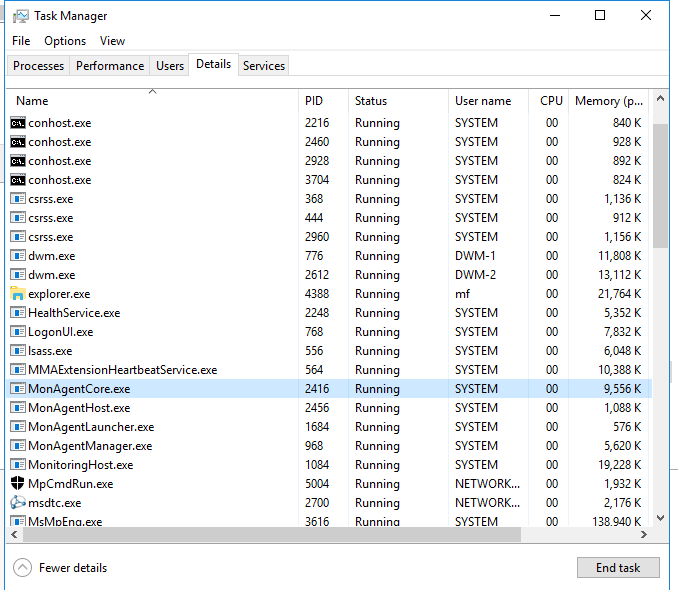678x590 pixels.
Task: Click the dwm.exe icon for PID 776
Action: click(18, 256)
